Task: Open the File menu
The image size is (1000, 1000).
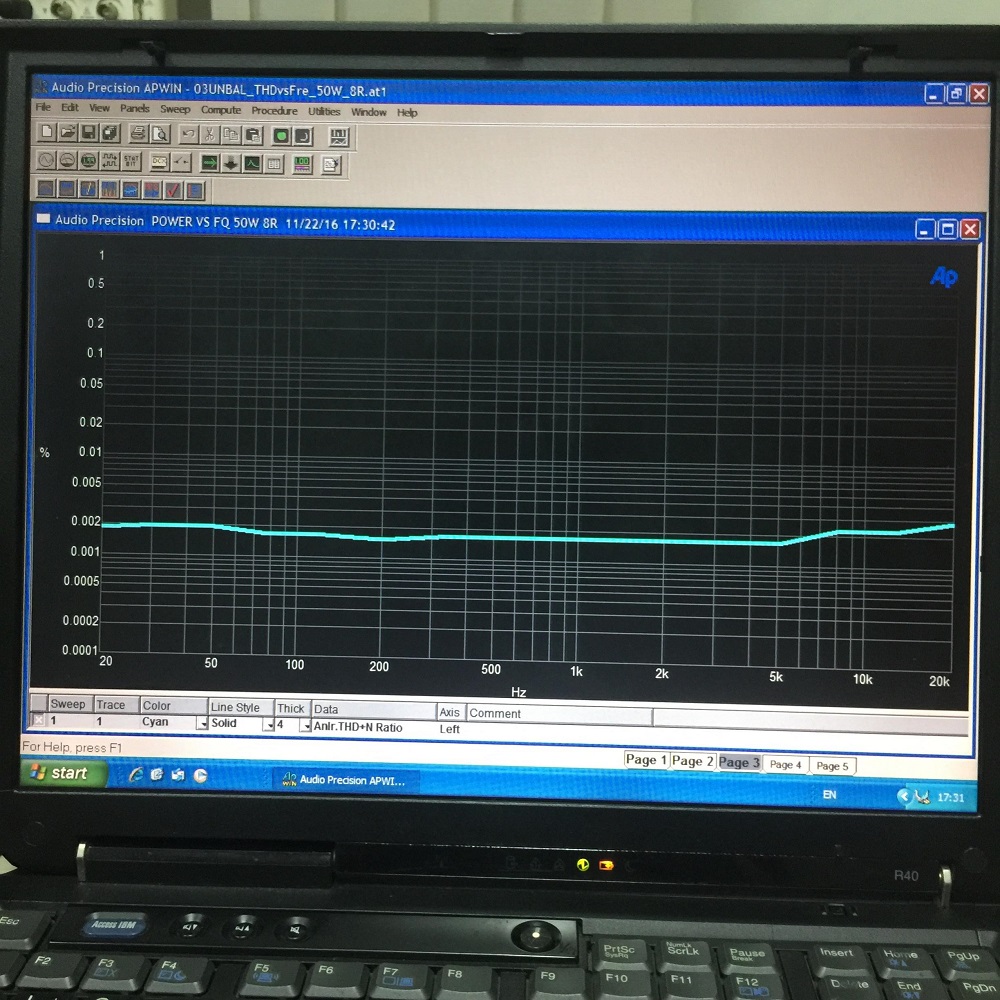Action: coord(43,107)
